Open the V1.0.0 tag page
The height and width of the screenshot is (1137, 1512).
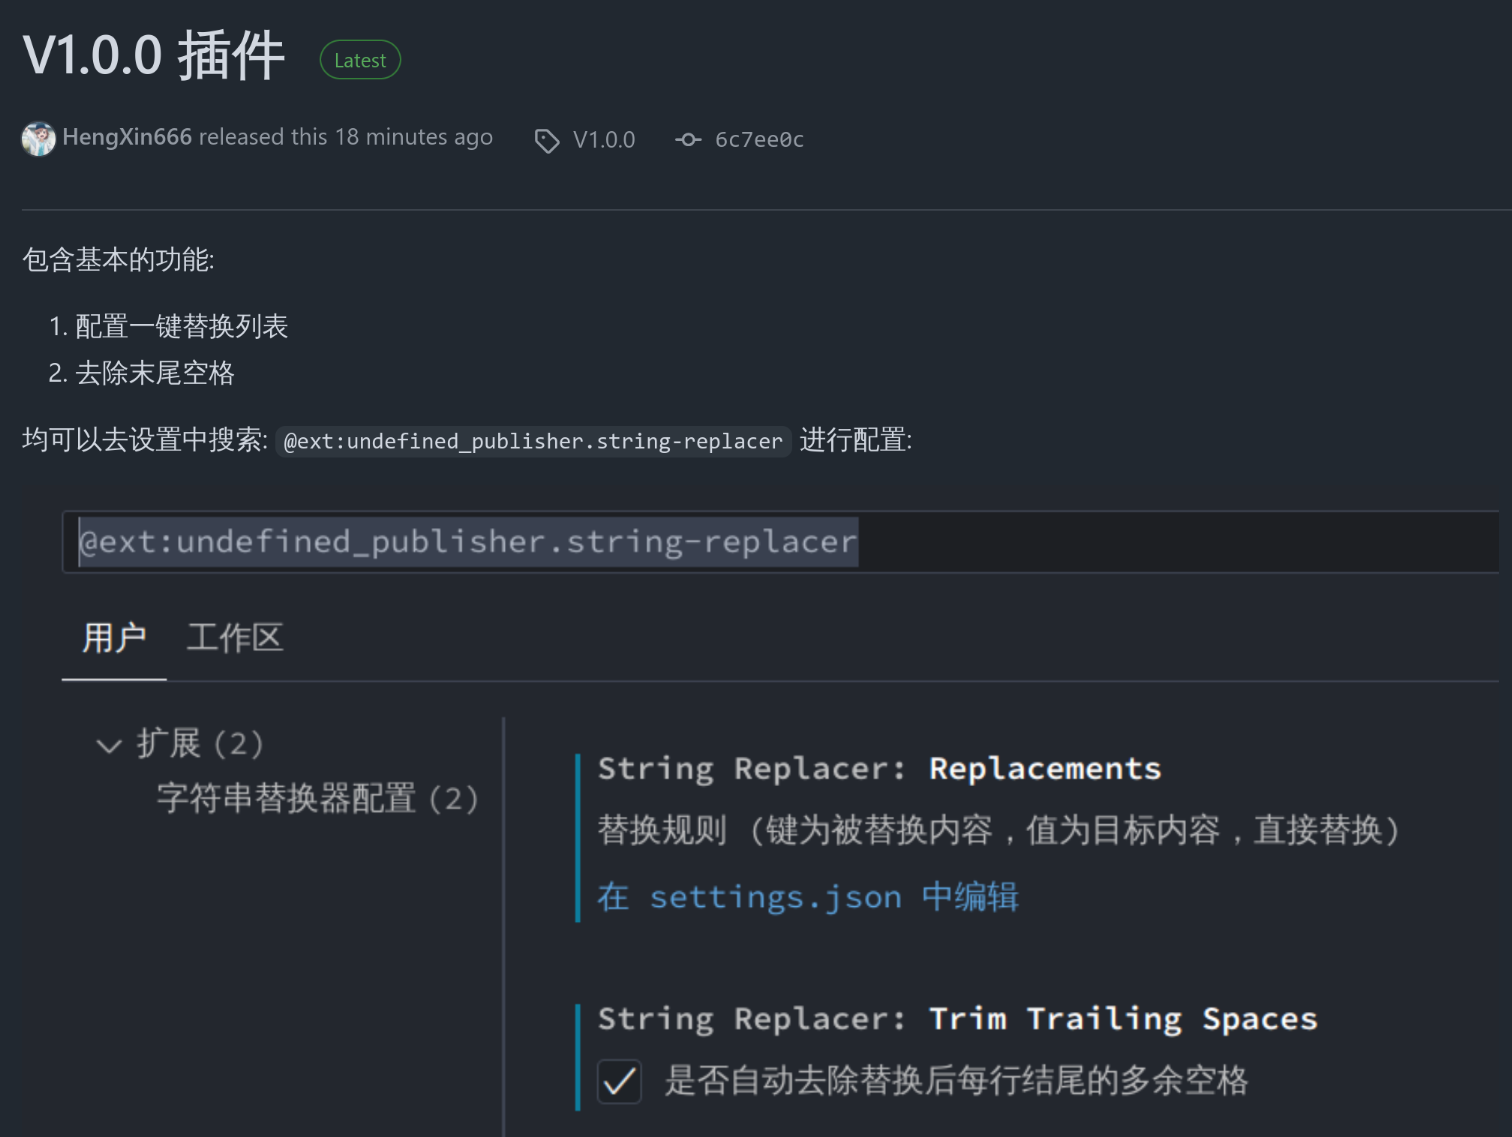tap(603, 140)
